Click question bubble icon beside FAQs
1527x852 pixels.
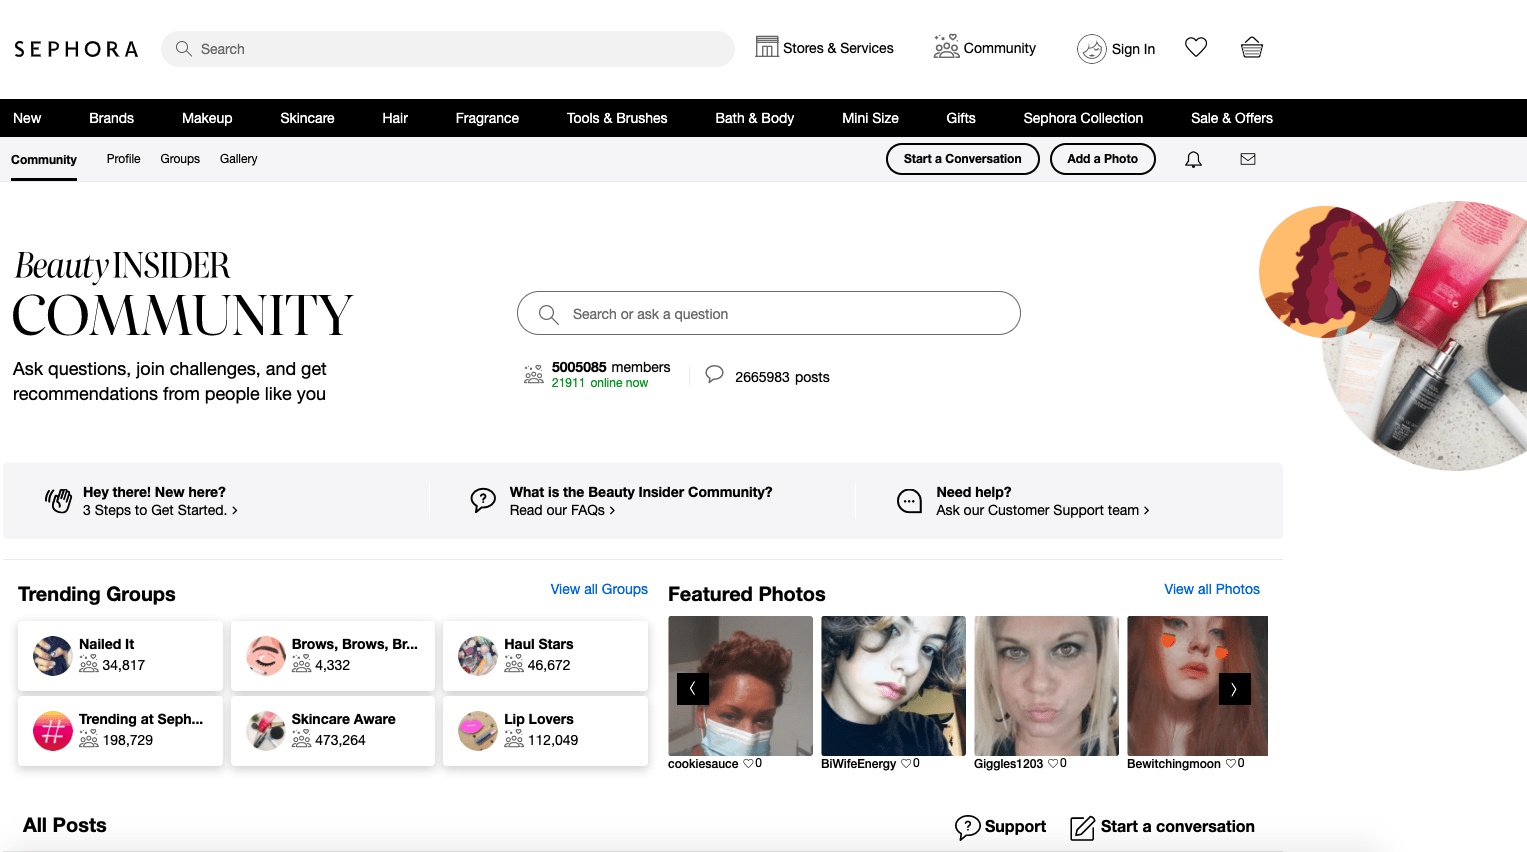483,500
